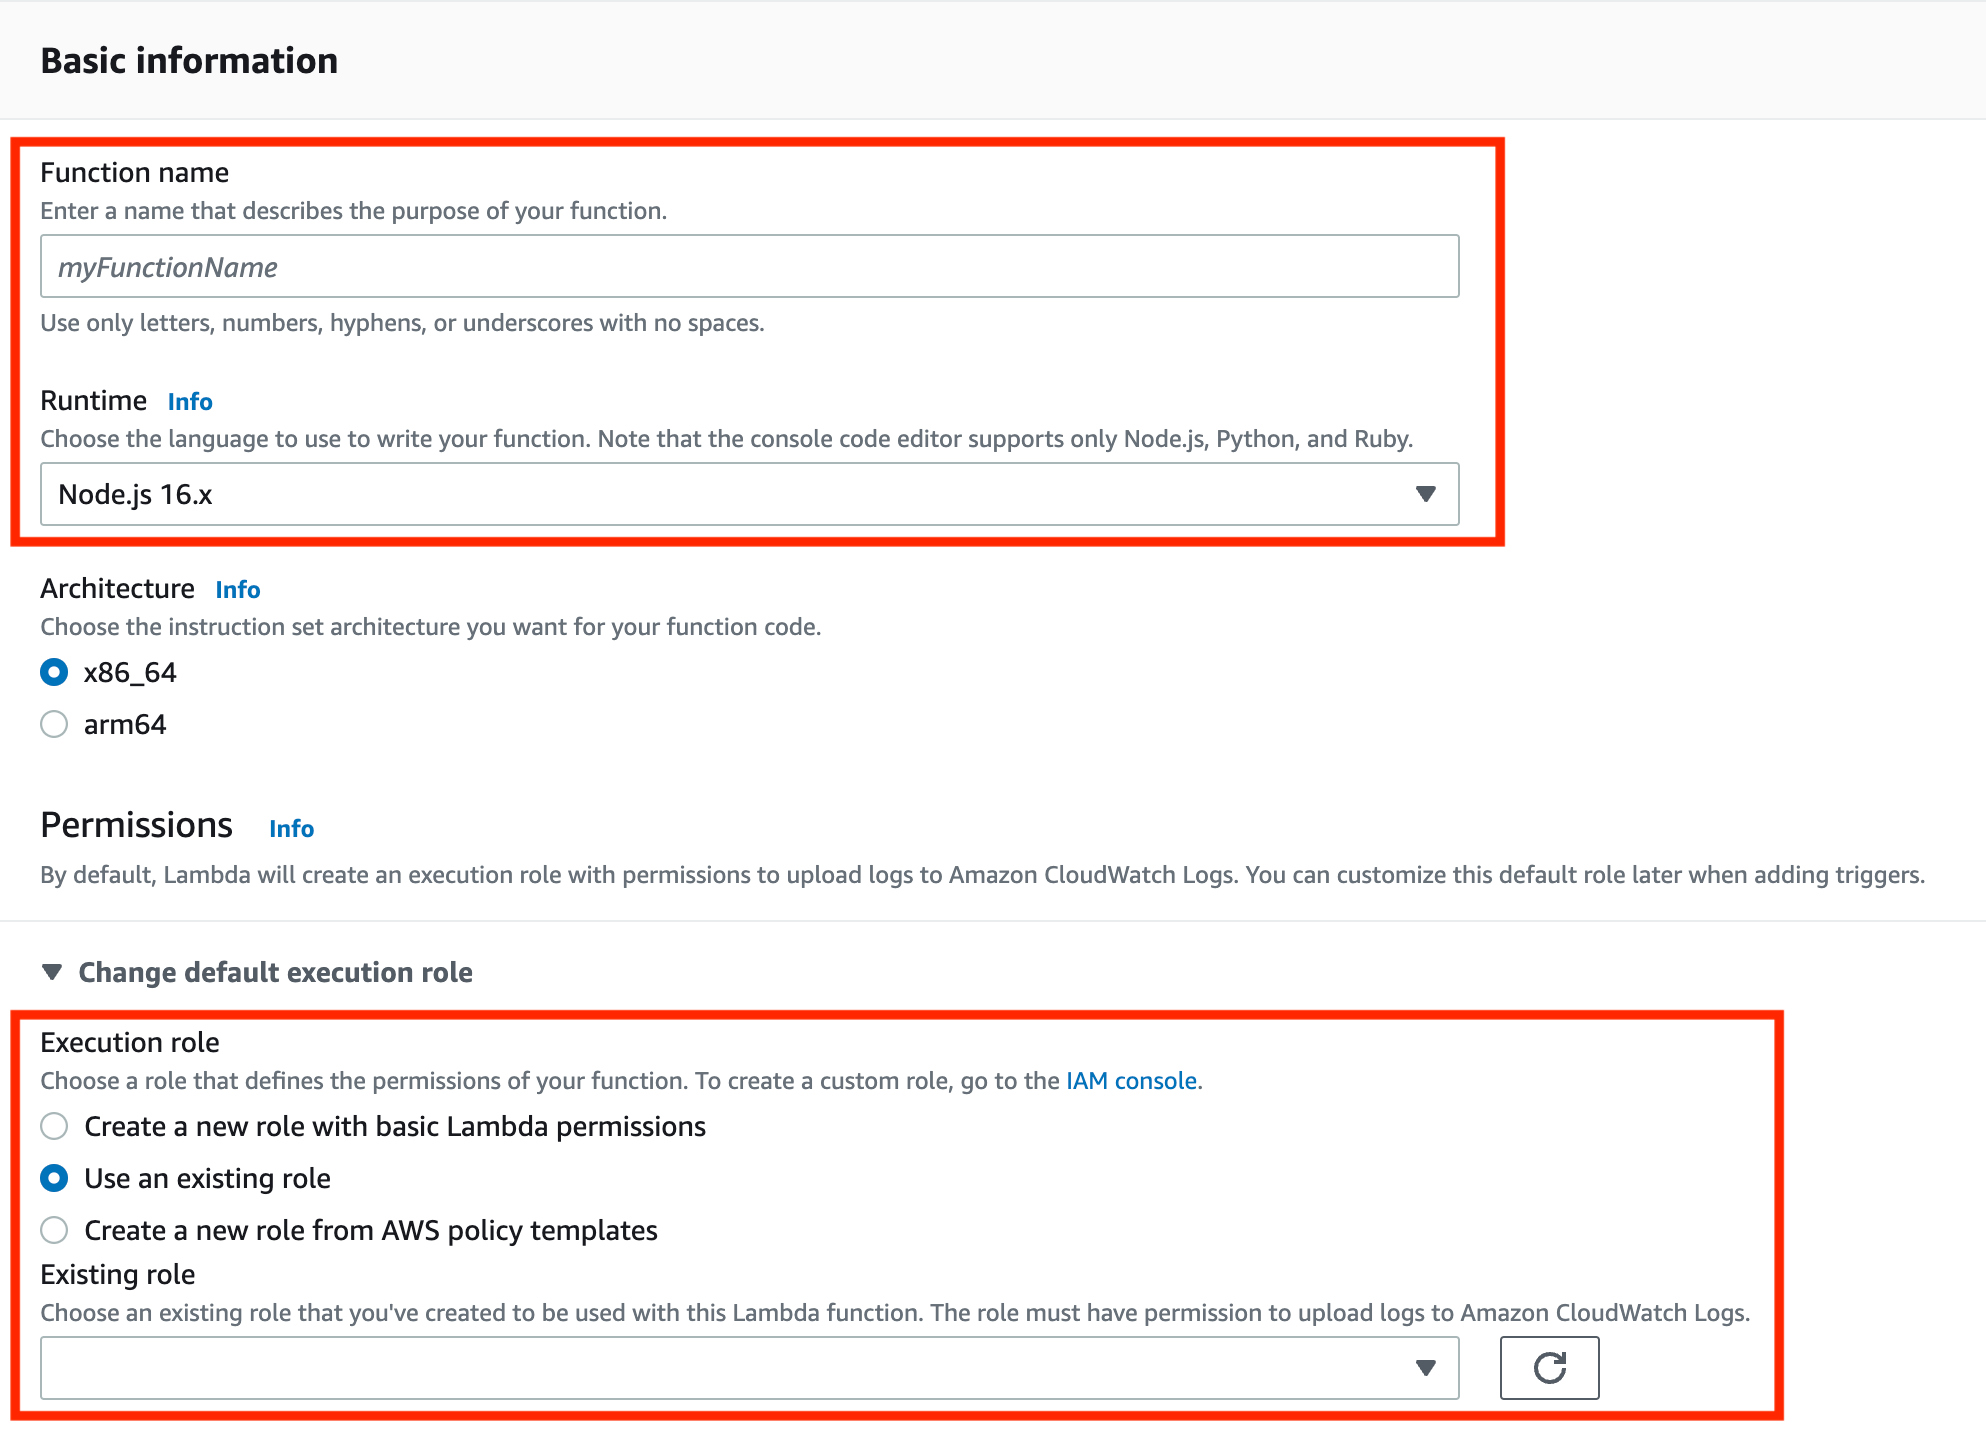Open the Info link next to Architecture

(238, 590)
